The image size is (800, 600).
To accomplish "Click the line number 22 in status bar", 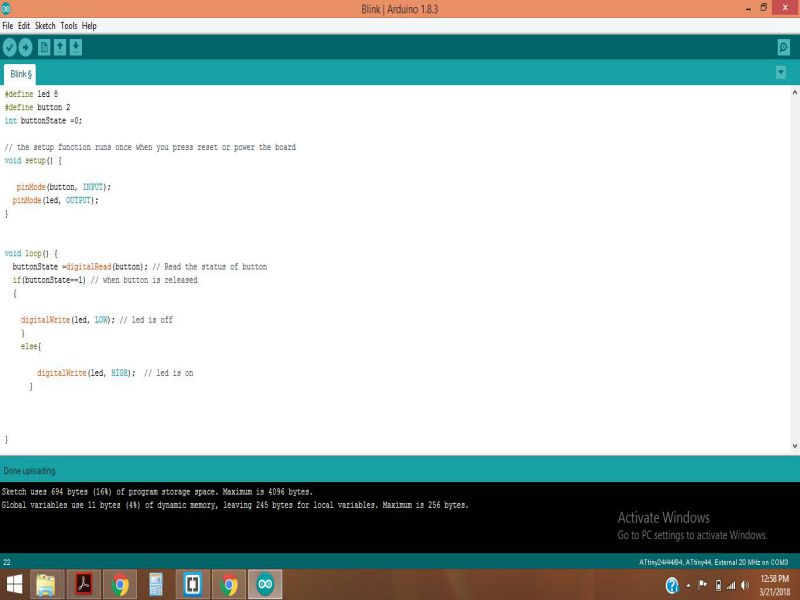I will pyautogui.click(x=7, y=562).
